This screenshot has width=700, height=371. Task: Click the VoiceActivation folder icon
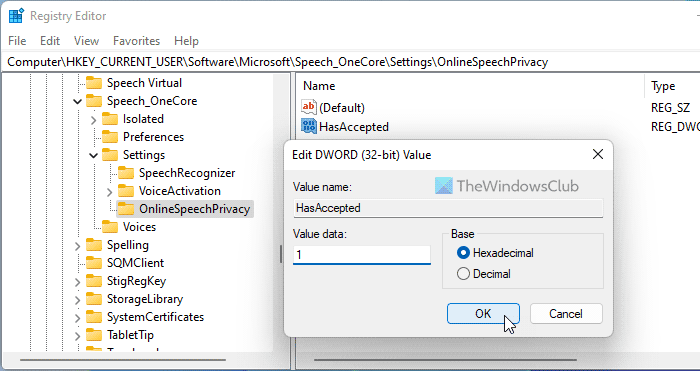click(x=126, y=191)
